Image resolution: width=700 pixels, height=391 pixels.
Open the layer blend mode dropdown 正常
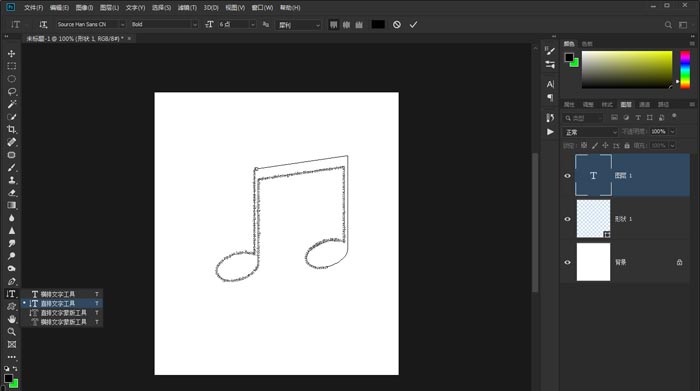coord(591,132)
